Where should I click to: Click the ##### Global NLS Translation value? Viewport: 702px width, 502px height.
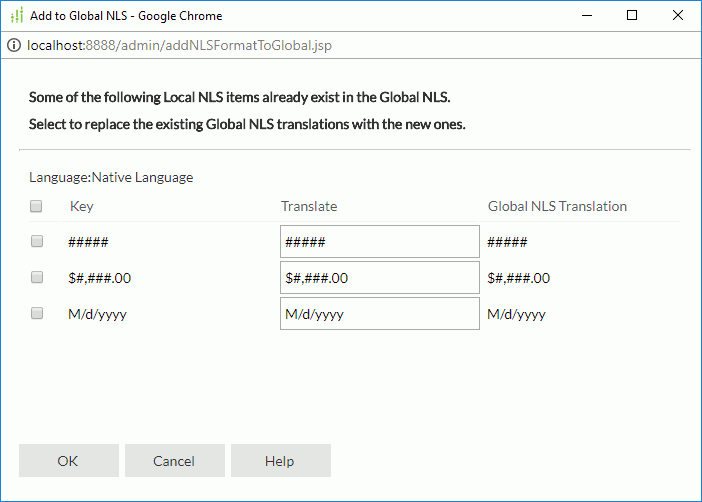507,242
